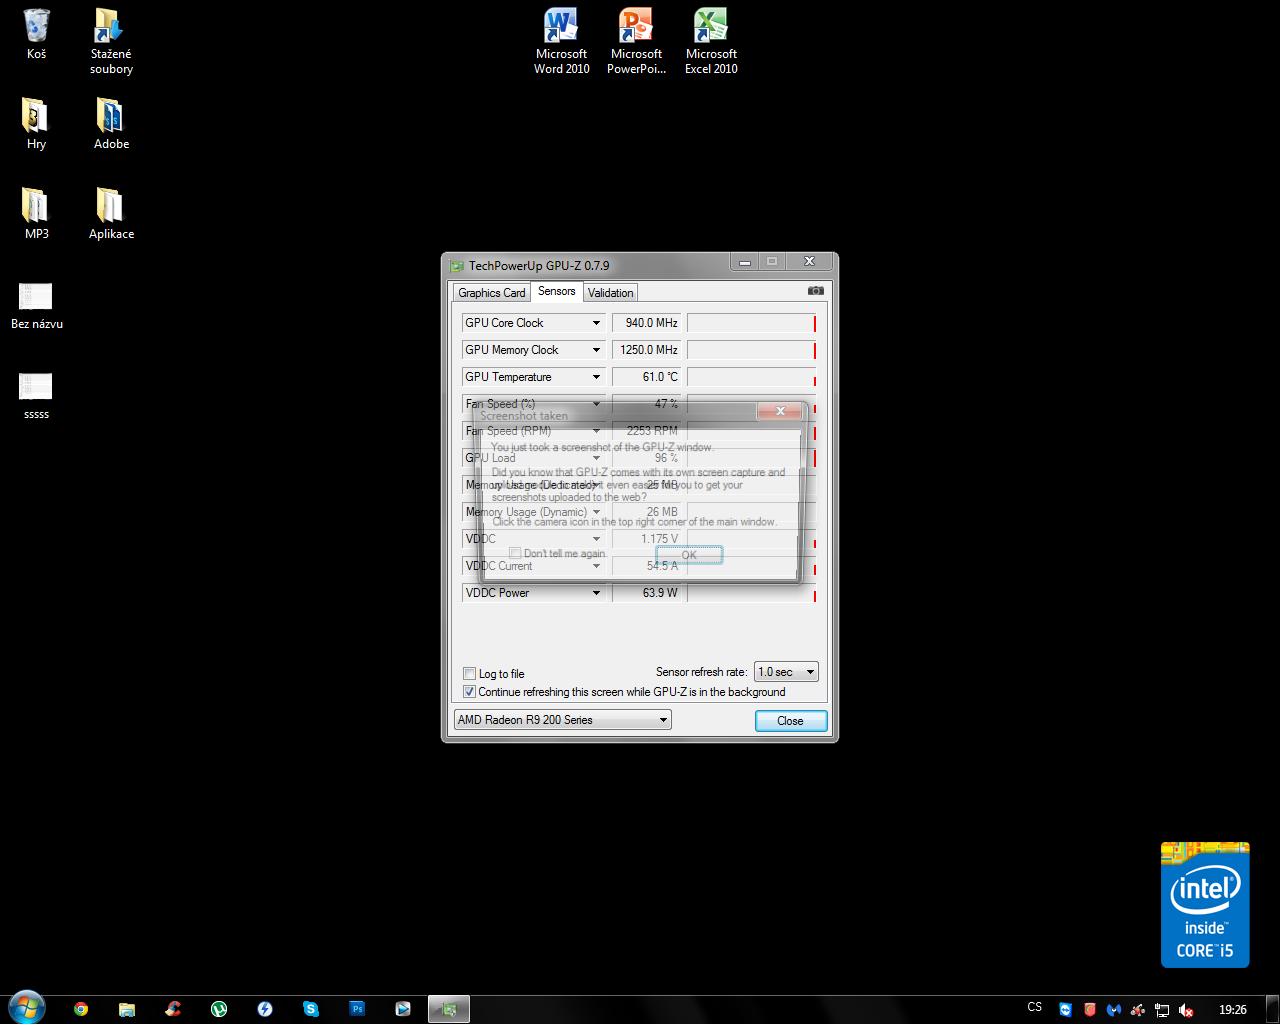Expand the VDDC Power sensor dropdown

tap(597, 593)
